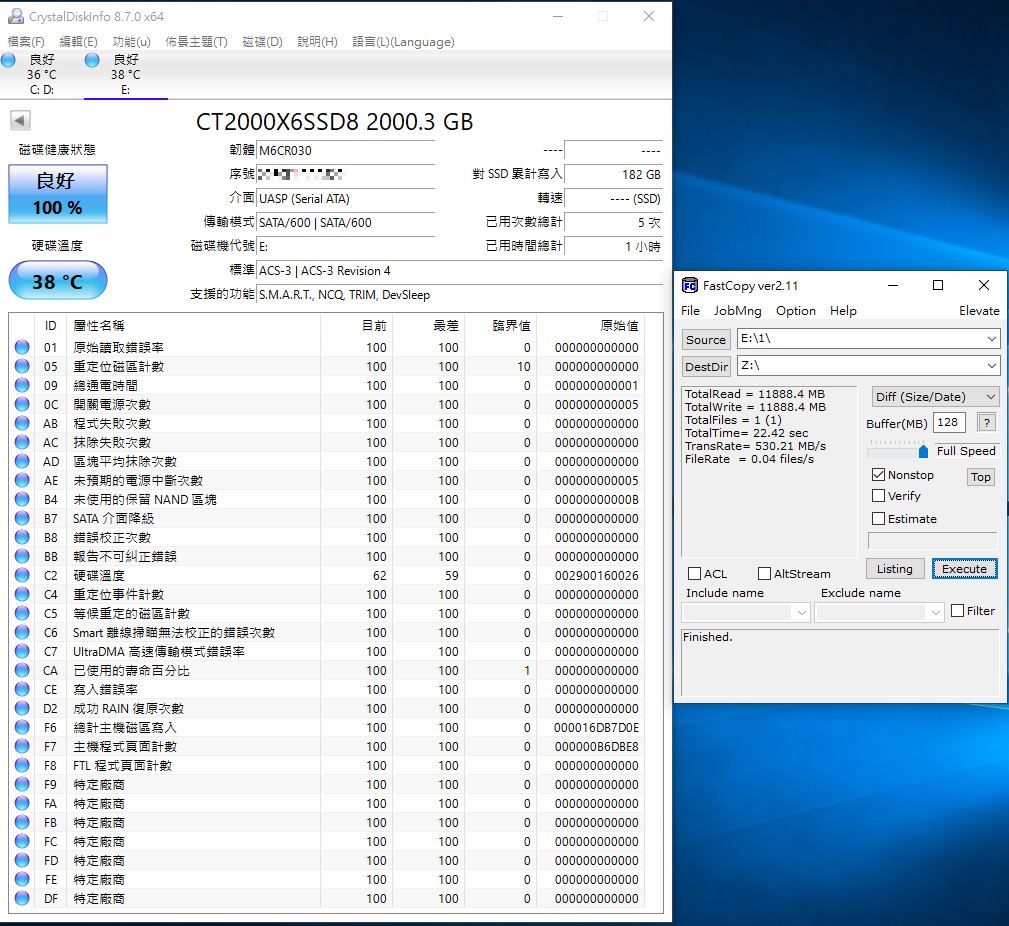Viewport: 1009px width, 926px height.
Task: Click status orb for attribute F6 row
Action: click(x=22, y=727)
